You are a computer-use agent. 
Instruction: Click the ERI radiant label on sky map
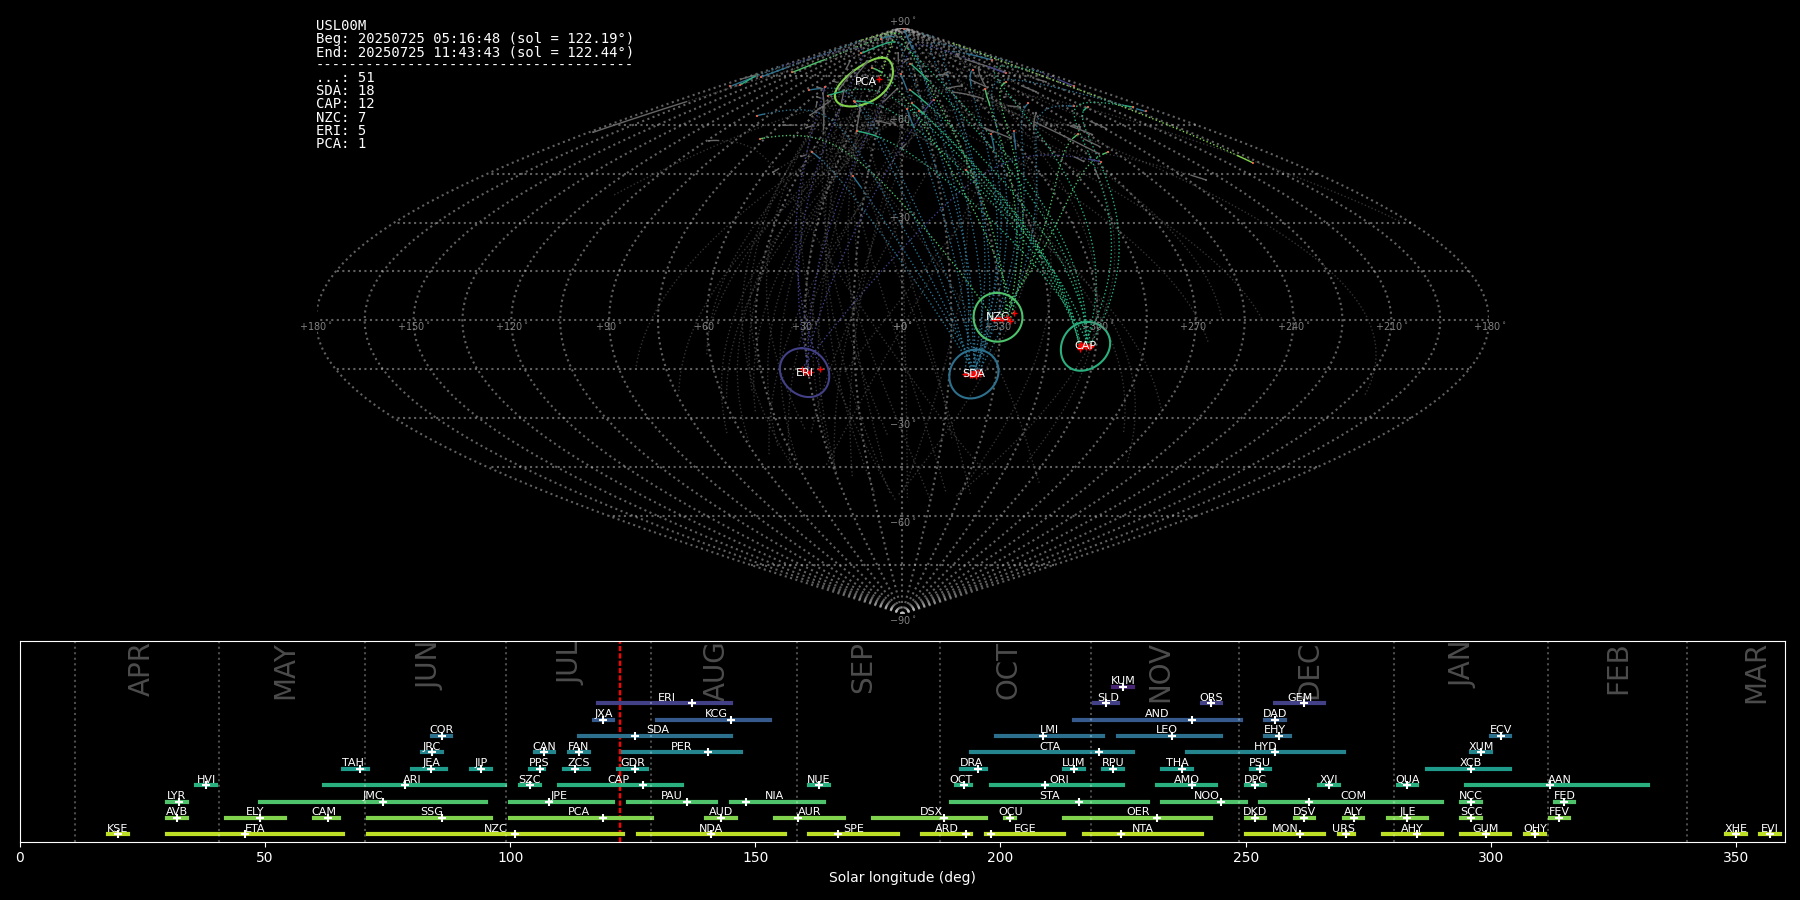(804, 373)
